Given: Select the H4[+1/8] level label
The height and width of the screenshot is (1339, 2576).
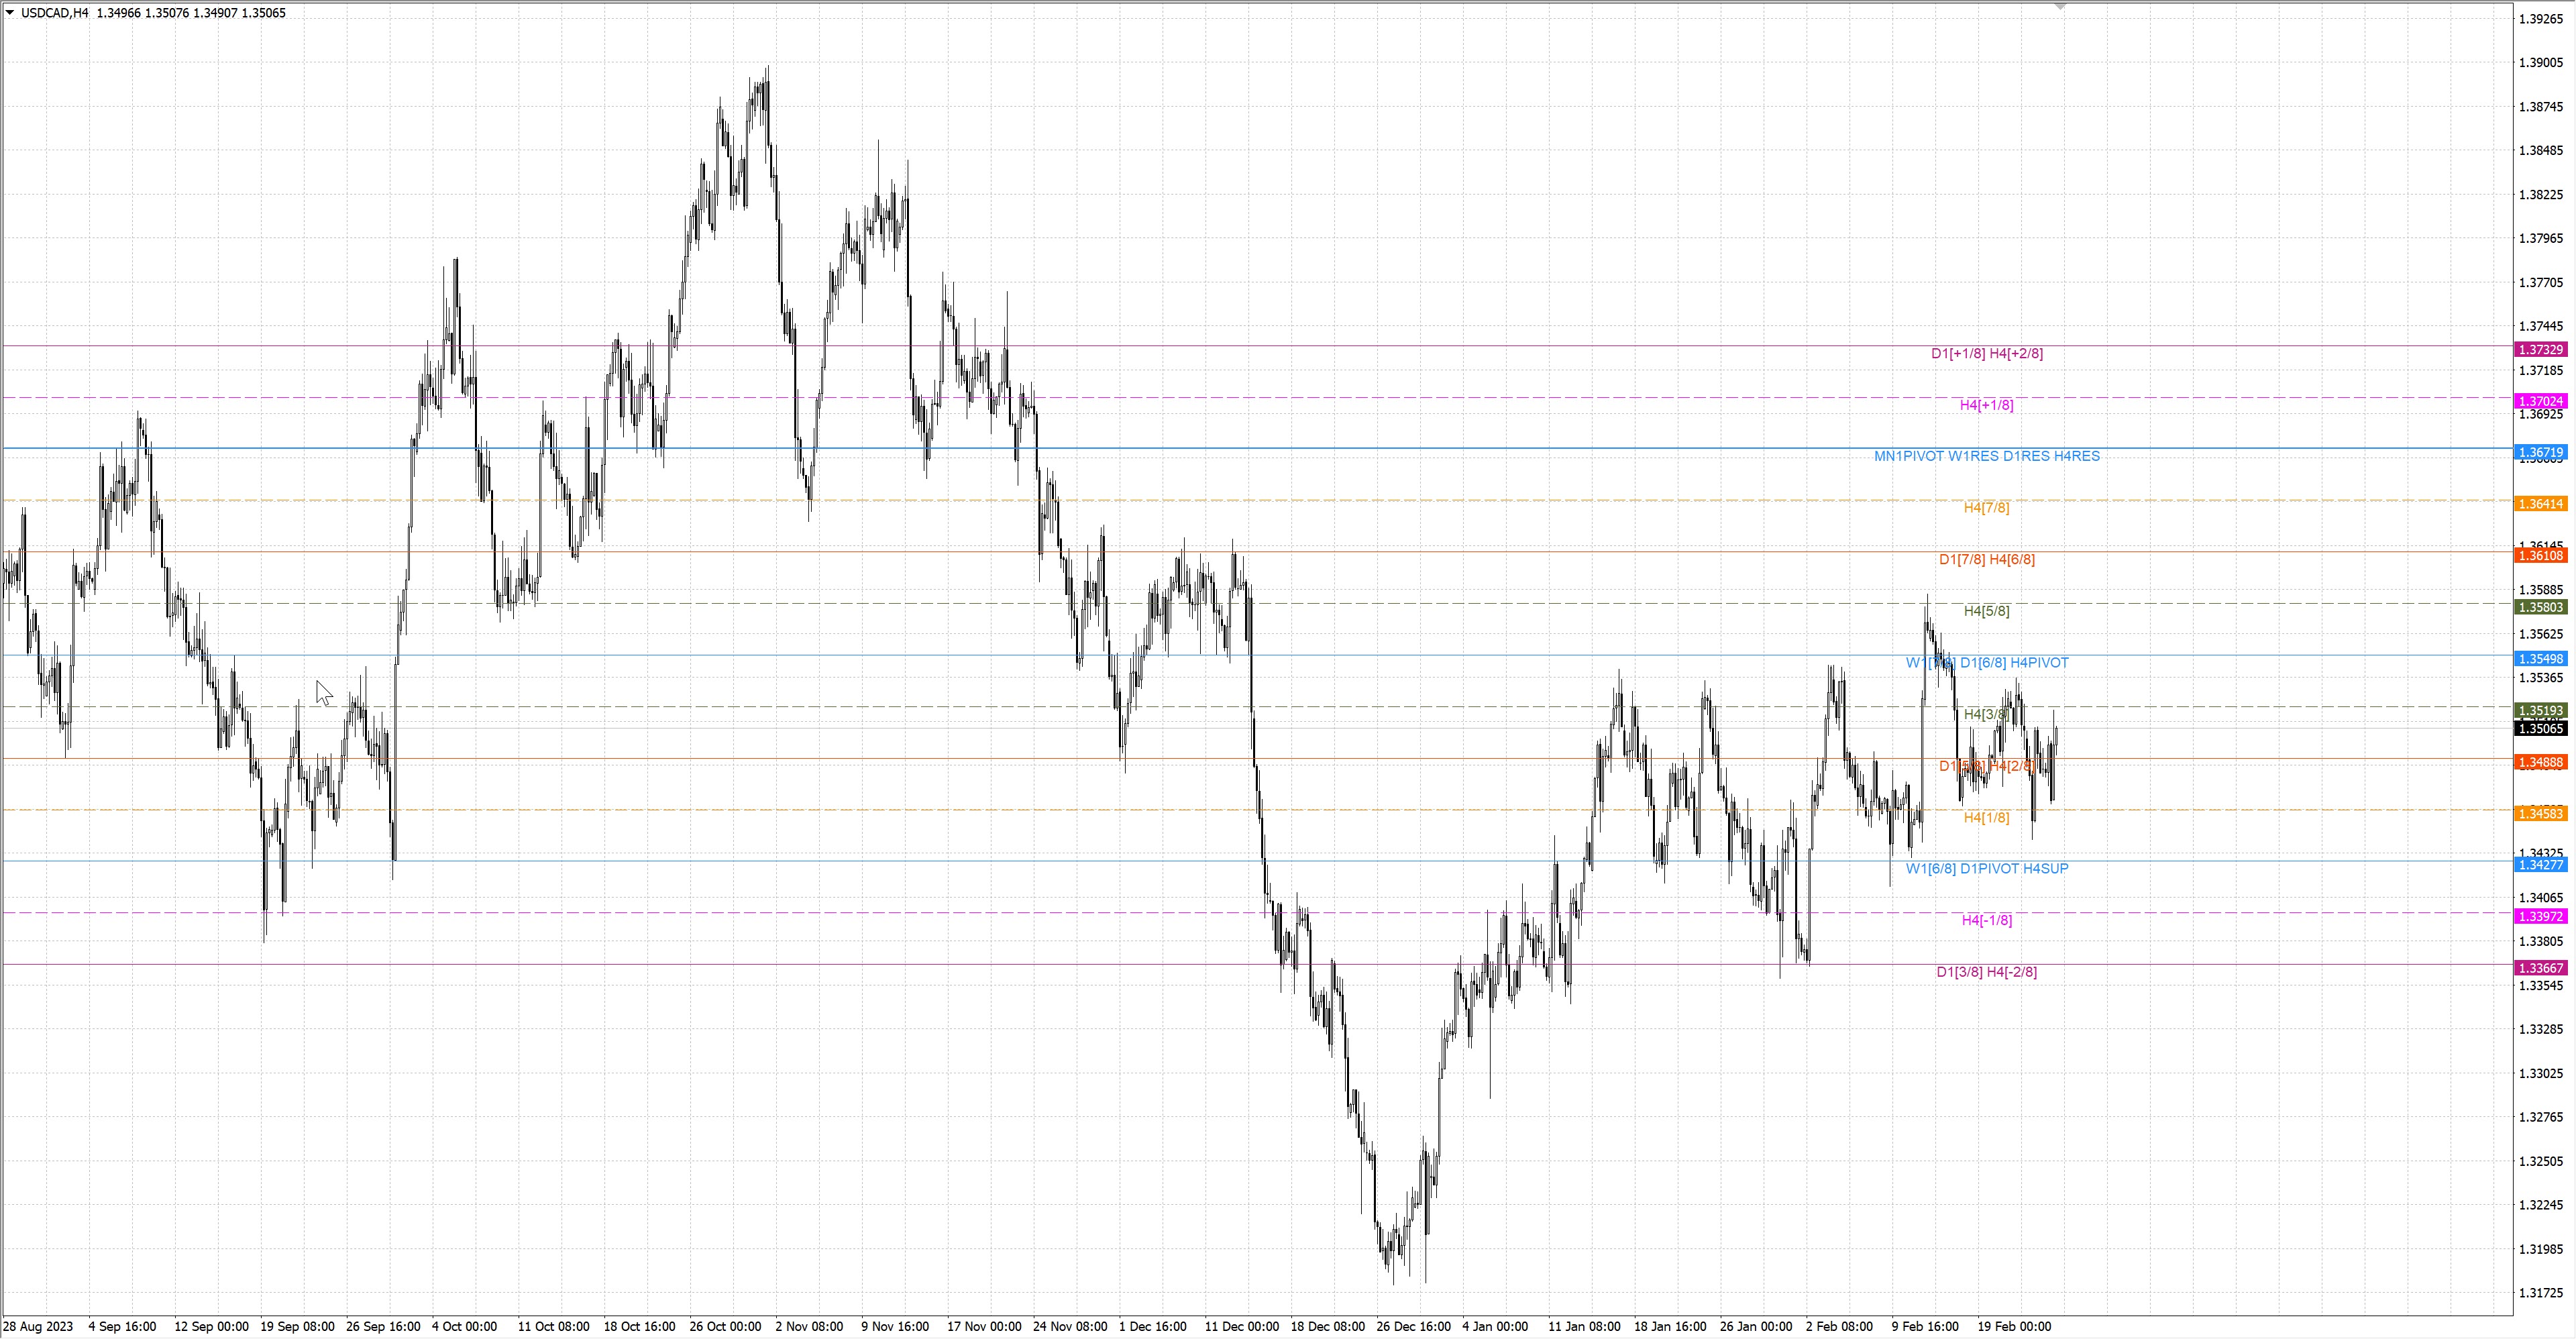Looking at the screenshot, I should (x=1986, y=405).
